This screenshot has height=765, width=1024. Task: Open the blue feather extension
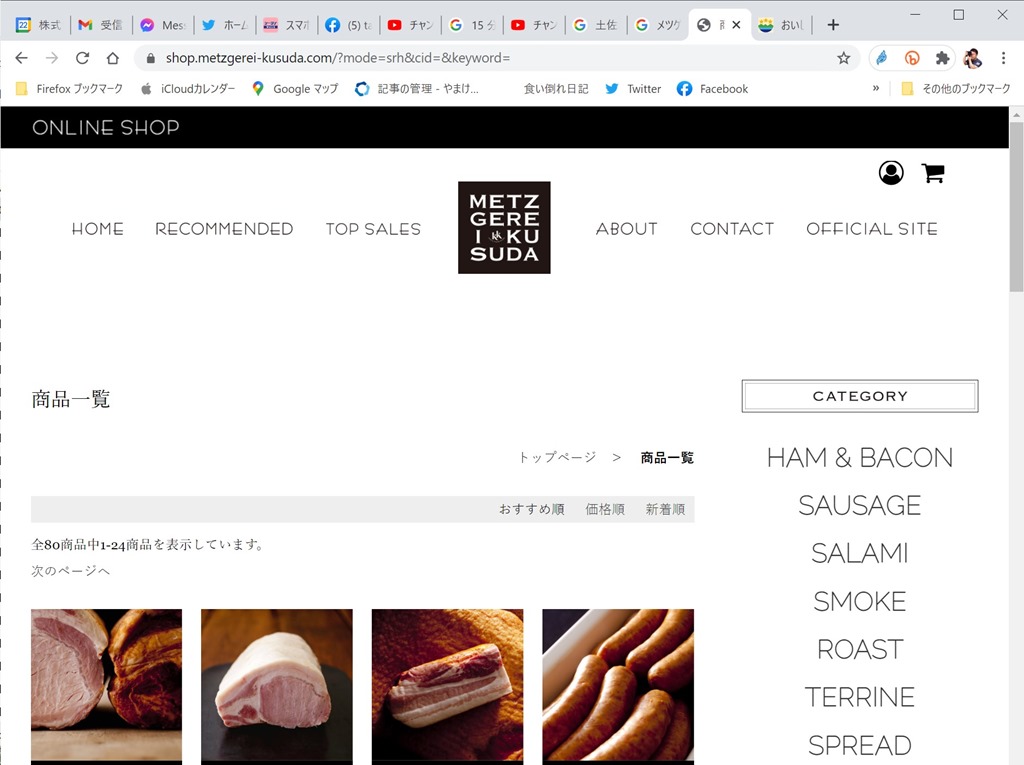tap(882, 58)
